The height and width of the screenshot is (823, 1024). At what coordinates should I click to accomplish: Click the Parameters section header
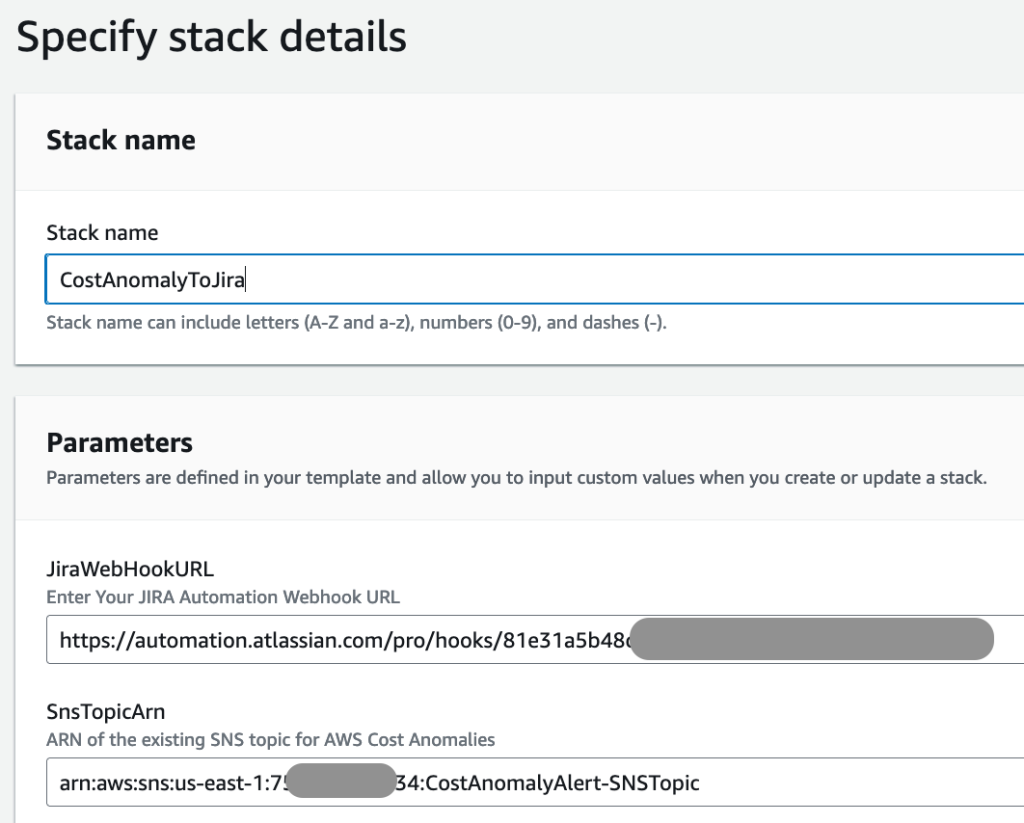[x=118, y=442]
